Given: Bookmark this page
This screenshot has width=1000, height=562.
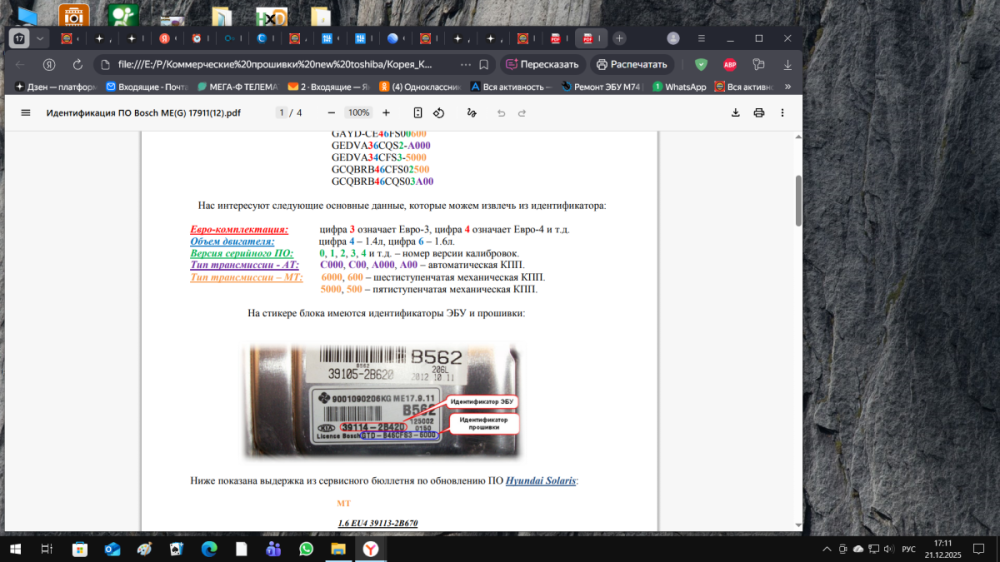Looking at the screenshot, I should pos(484,64).
